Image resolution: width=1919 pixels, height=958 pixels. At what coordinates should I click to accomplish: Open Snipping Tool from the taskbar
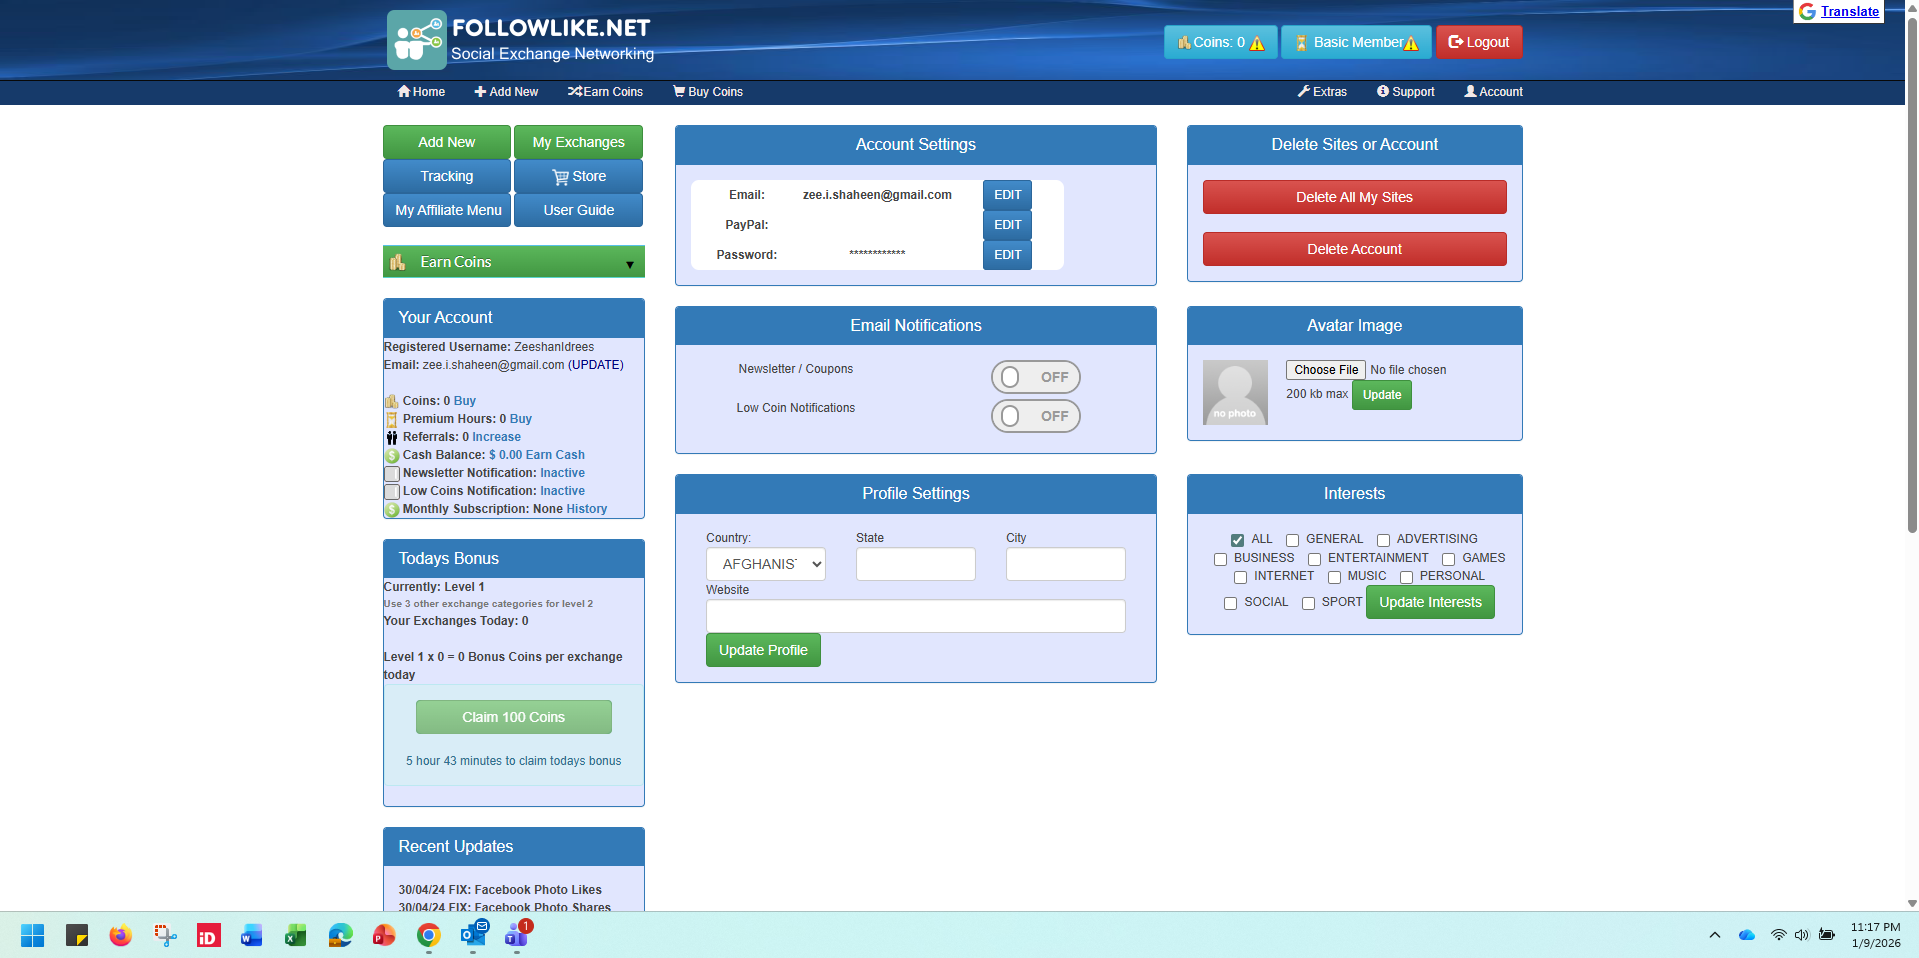164,935
